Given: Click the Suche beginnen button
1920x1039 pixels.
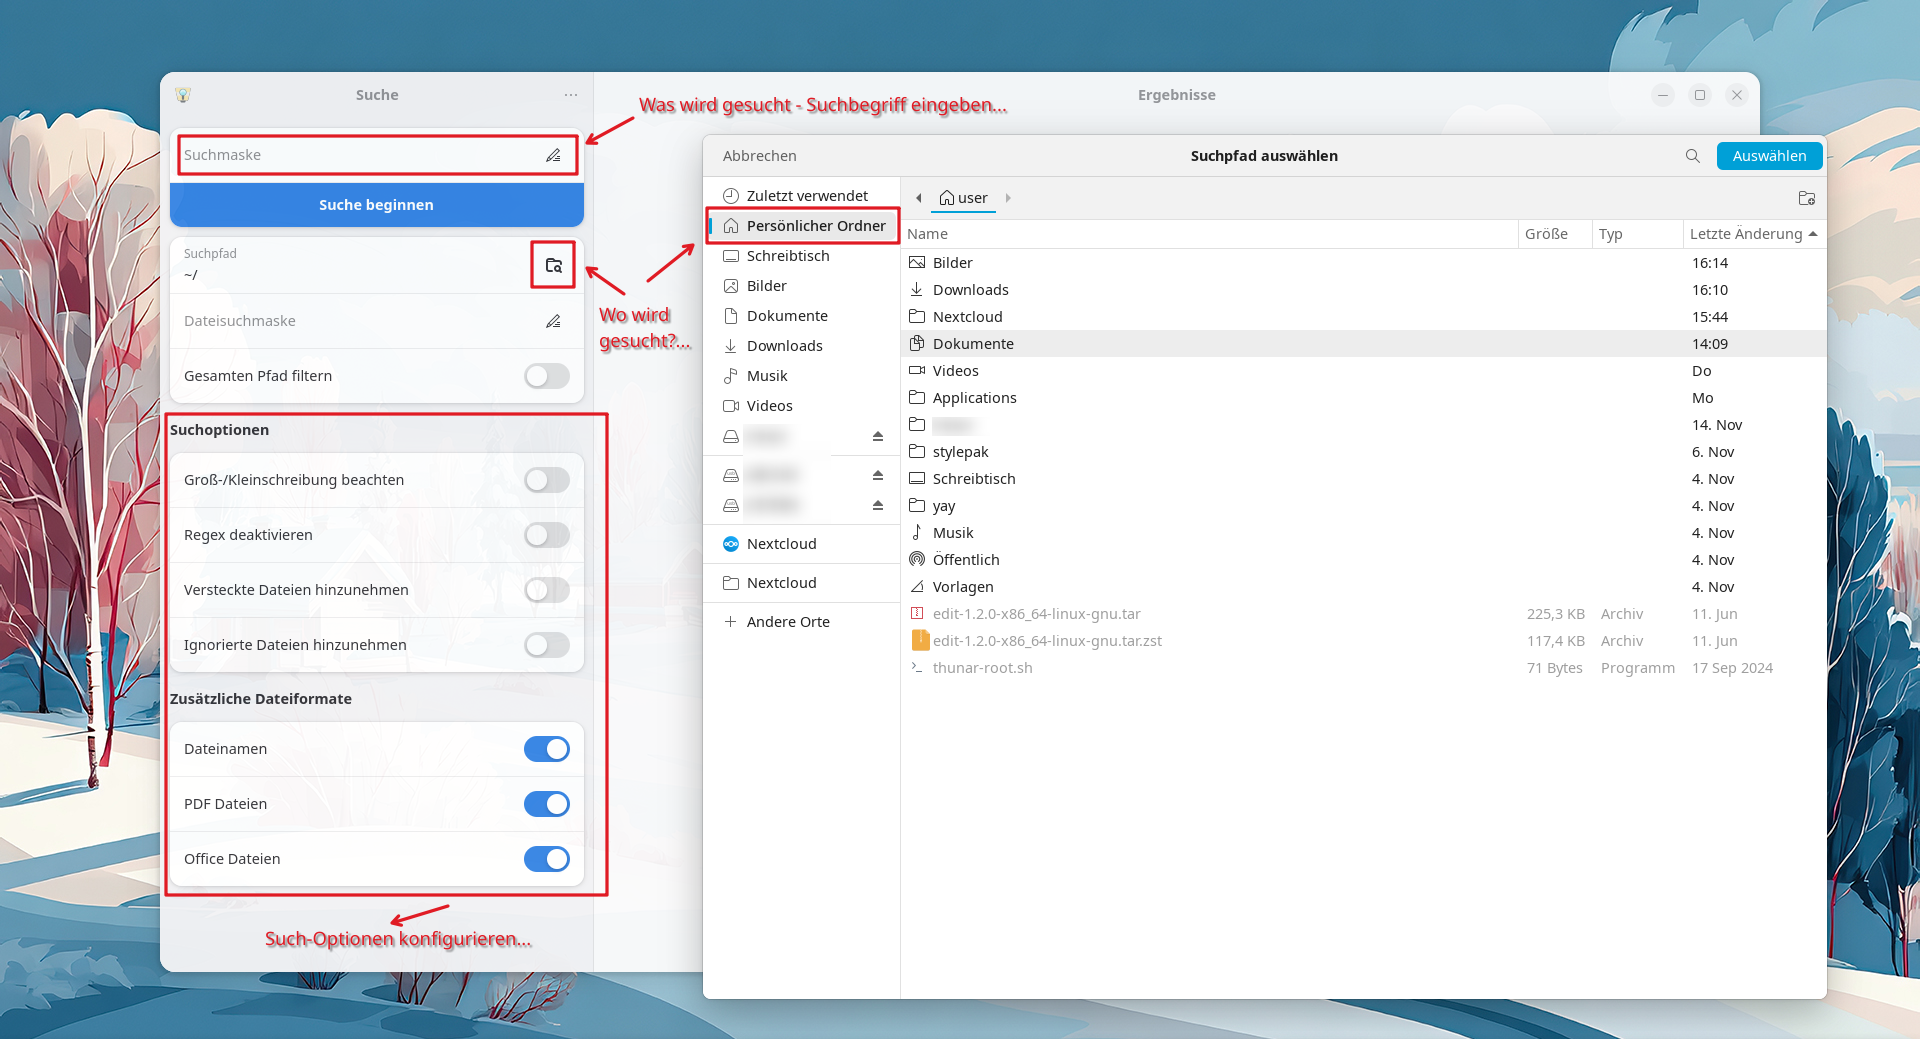Looking at the screenshot, I should click(376, 205).
